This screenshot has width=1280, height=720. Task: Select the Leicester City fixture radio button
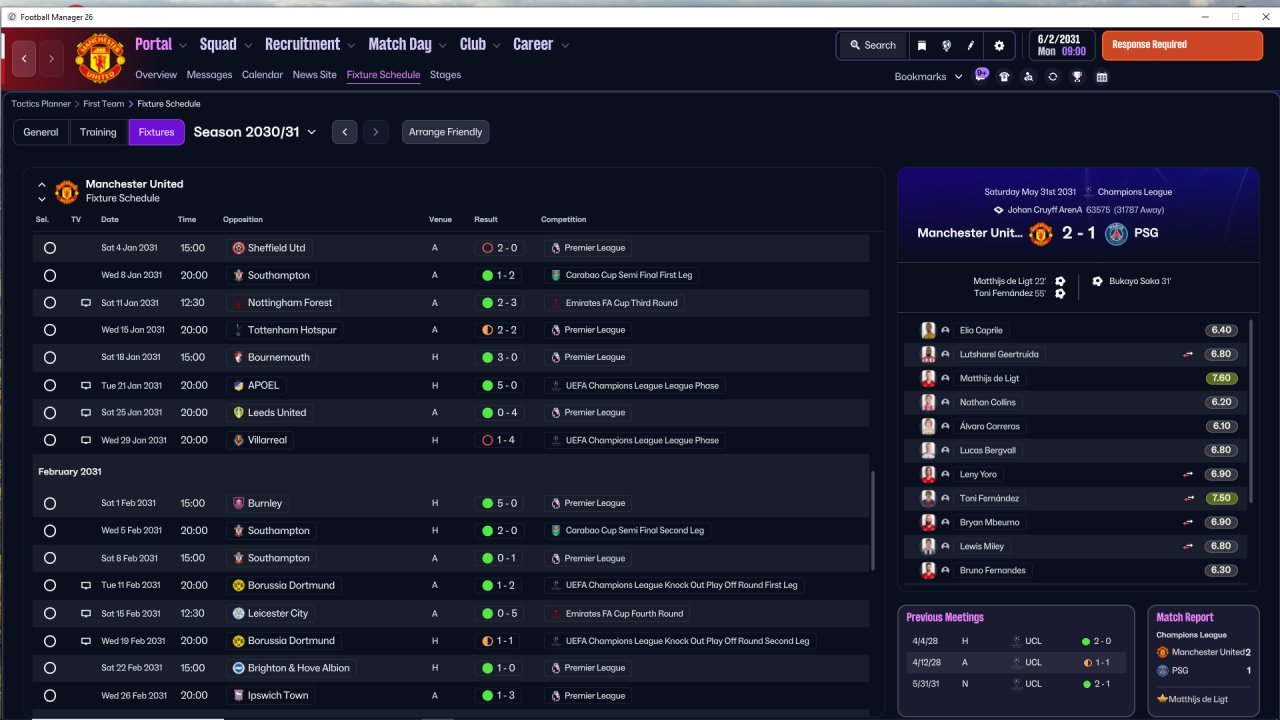[x=49, y=613]
